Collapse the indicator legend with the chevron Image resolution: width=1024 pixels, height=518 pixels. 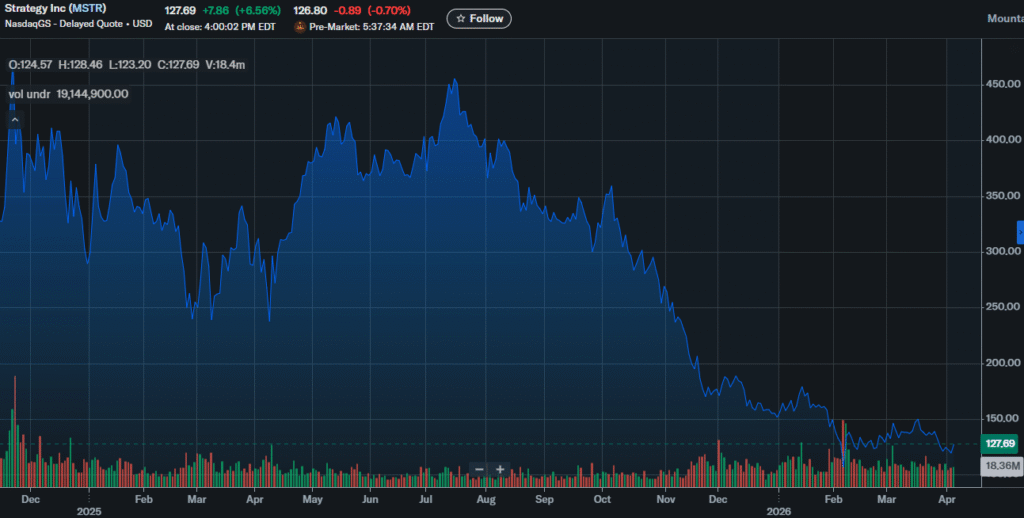coord(15,120)
